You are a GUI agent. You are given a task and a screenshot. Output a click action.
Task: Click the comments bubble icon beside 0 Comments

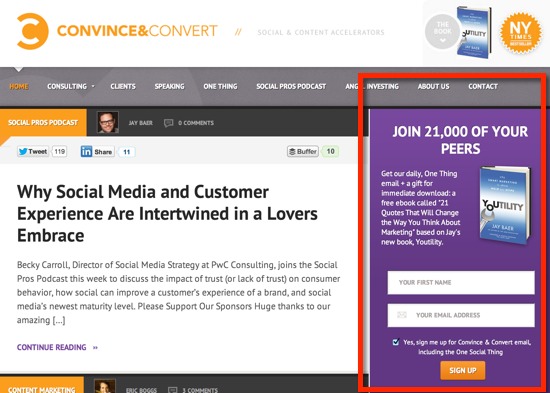(x=169, y=123)
